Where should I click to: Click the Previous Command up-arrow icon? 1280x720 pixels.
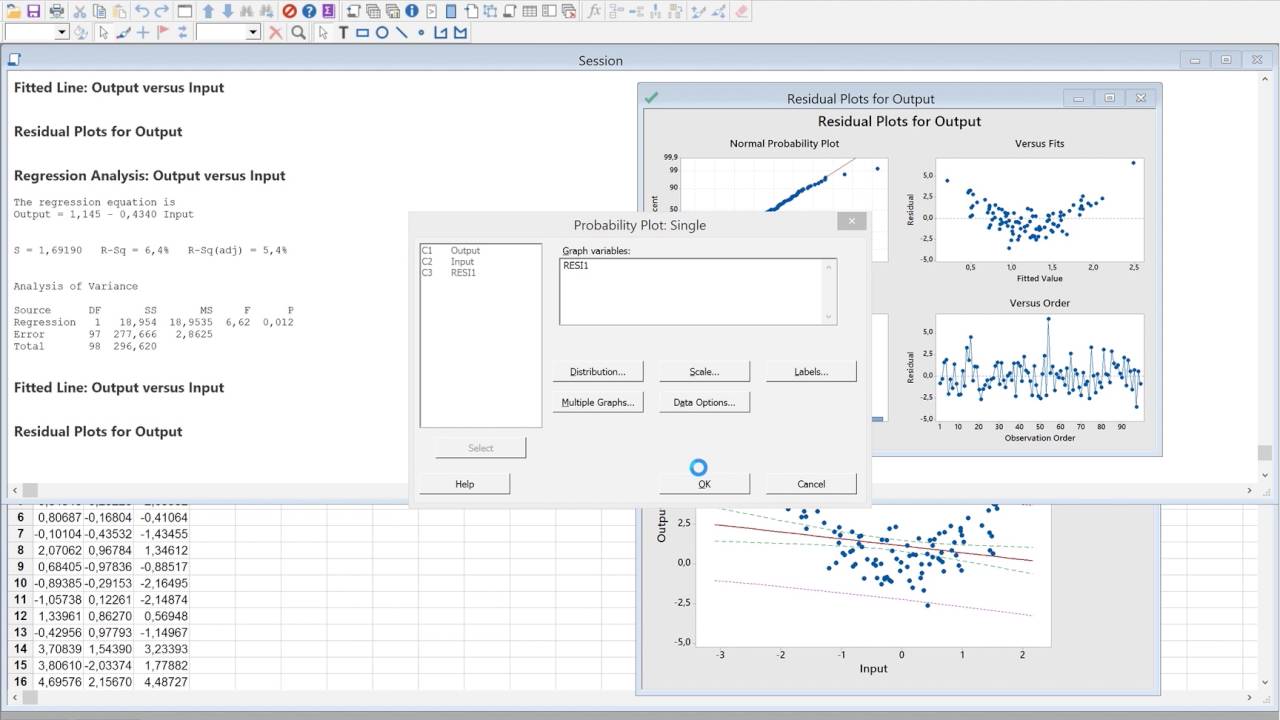click(208, 11)
